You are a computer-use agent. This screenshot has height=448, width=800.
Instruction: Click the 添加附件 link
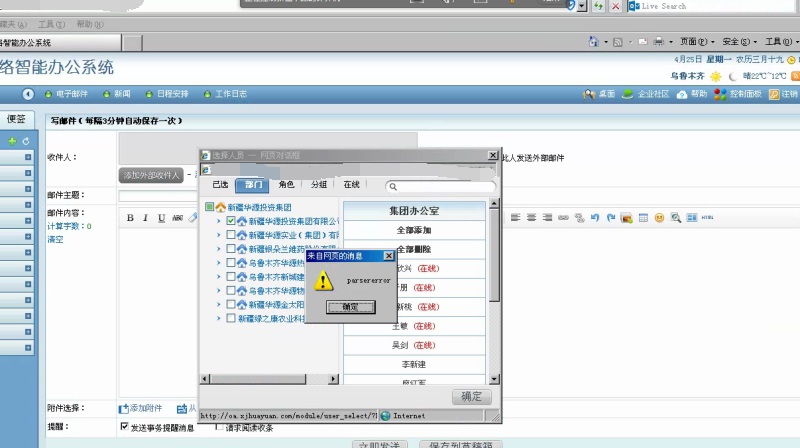[x=140, y=408]
